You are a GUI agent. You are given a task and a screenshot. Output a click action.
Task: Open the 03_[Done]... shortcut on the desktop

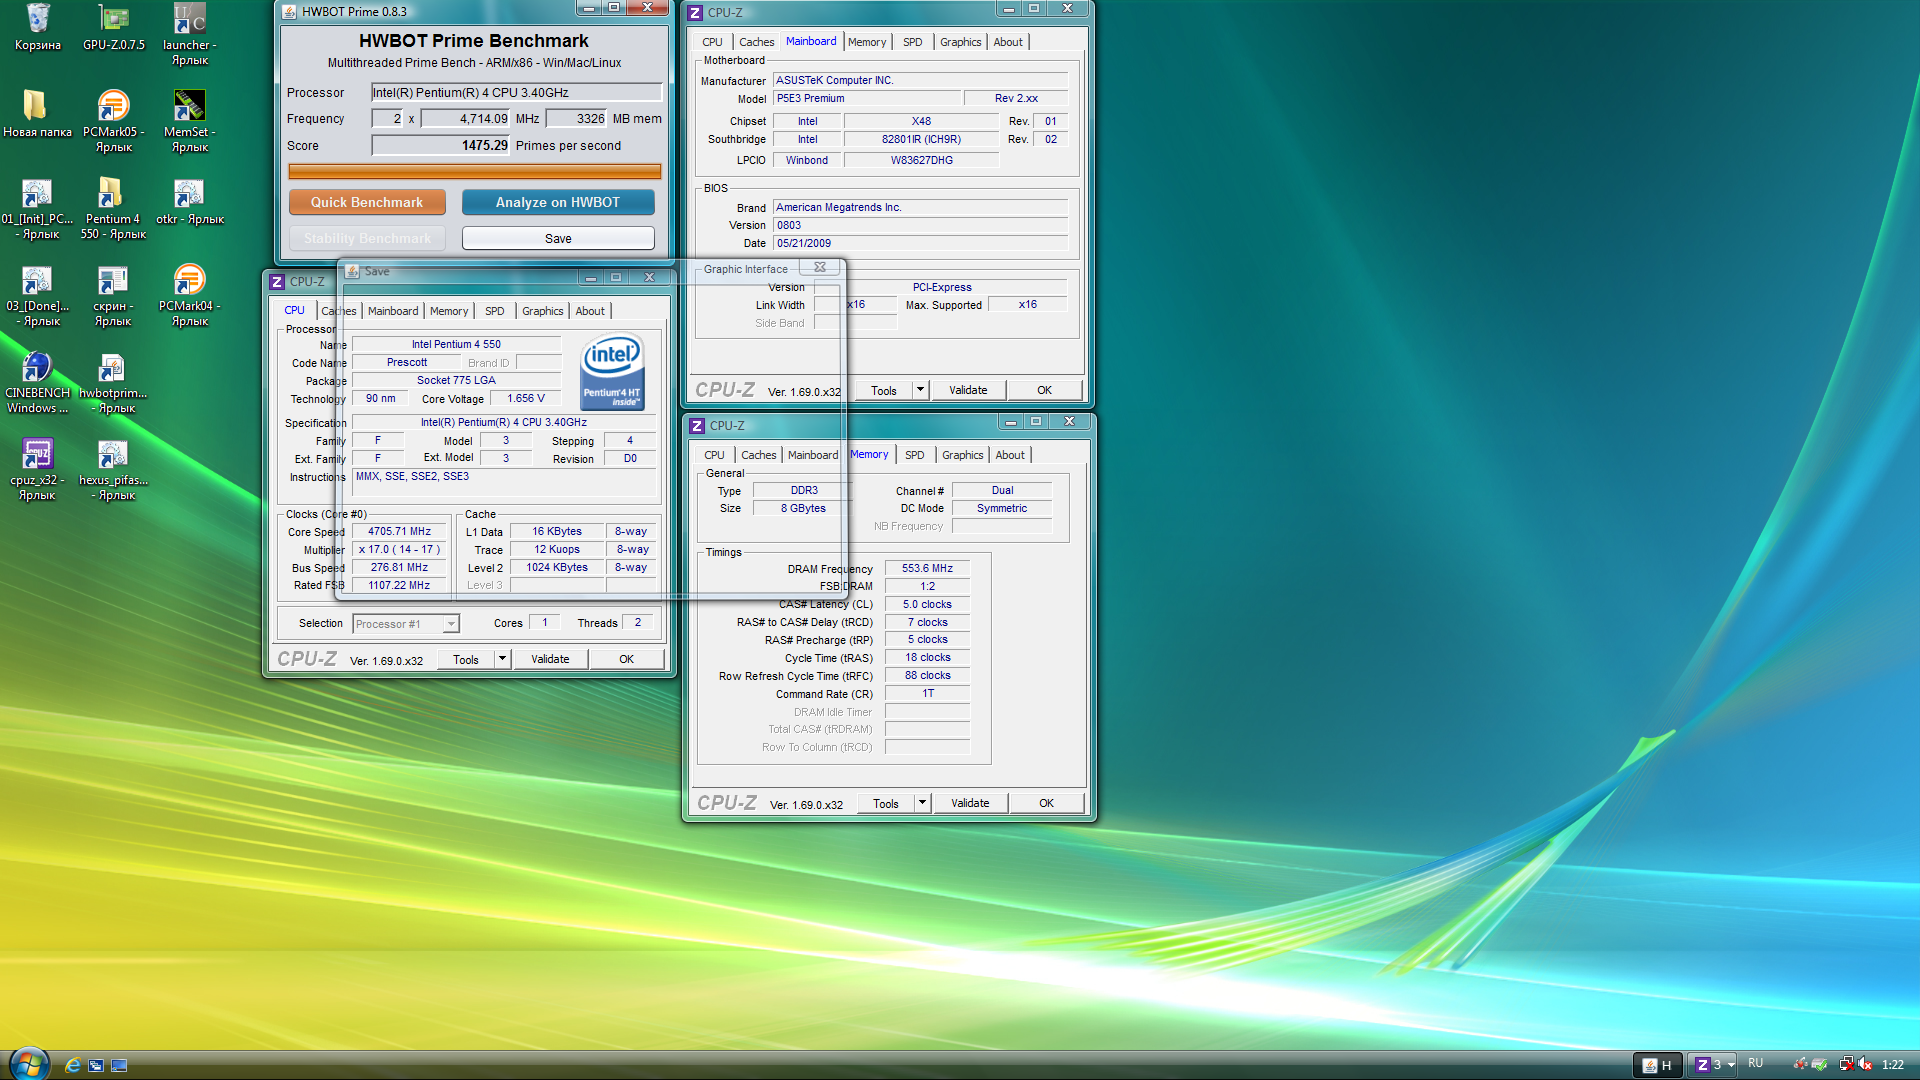tap(38, 295)
